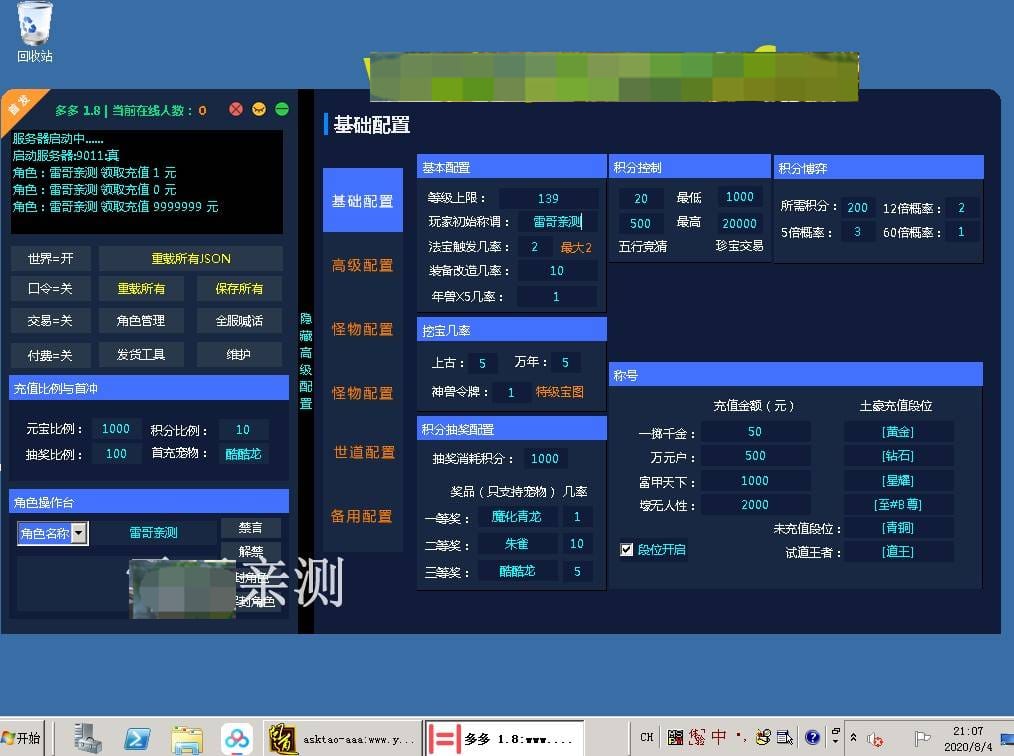Click the colorful flower quick launch icon

tap(237, 738)
